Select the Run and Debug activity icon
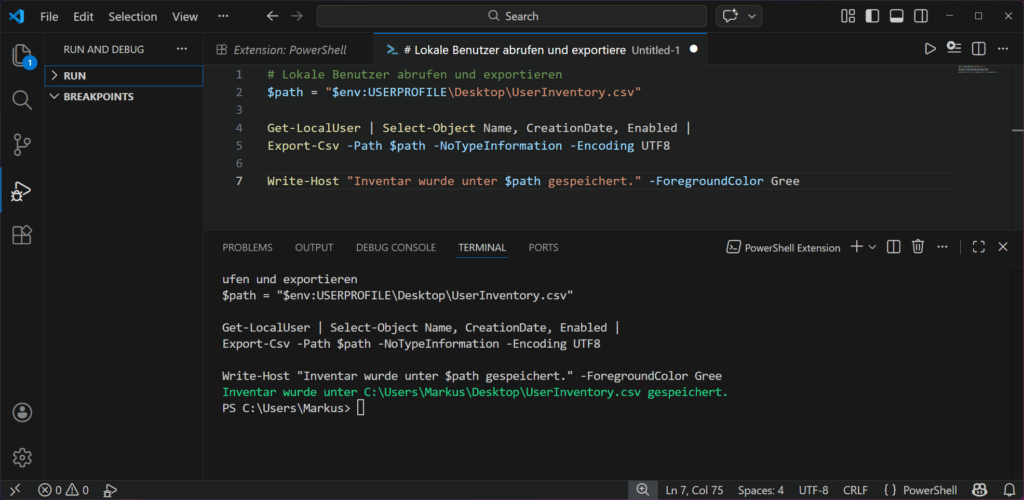 pyautogui.click(x=22, y=191)
